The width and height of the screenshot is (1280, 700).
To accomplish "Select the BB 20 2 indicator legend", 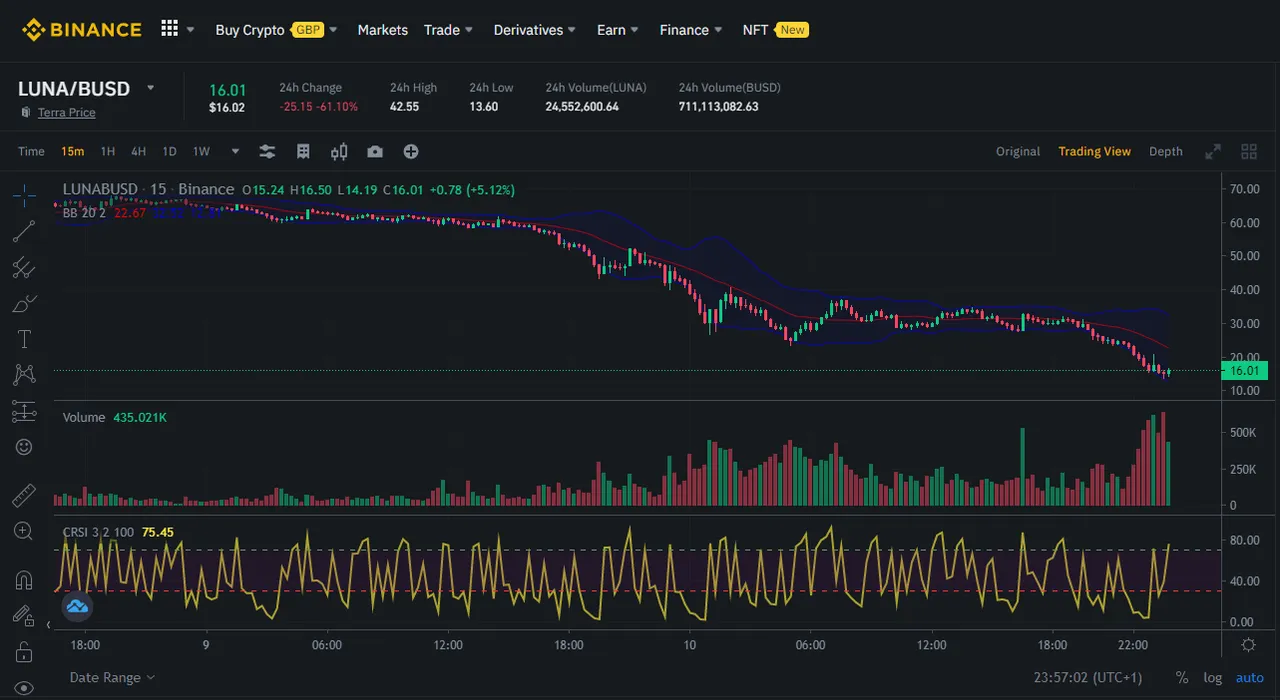I will [84, 212].
